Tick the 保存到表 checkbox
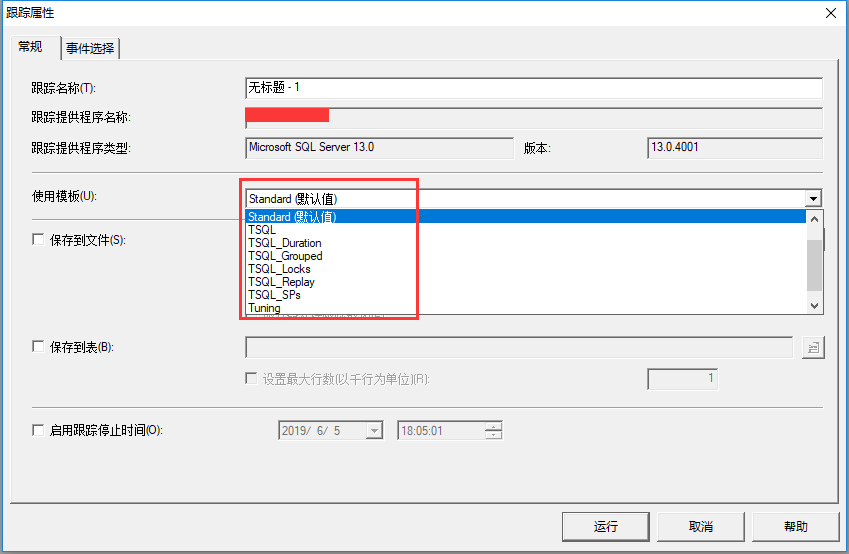Screen dimensions: 849x554 38,347
